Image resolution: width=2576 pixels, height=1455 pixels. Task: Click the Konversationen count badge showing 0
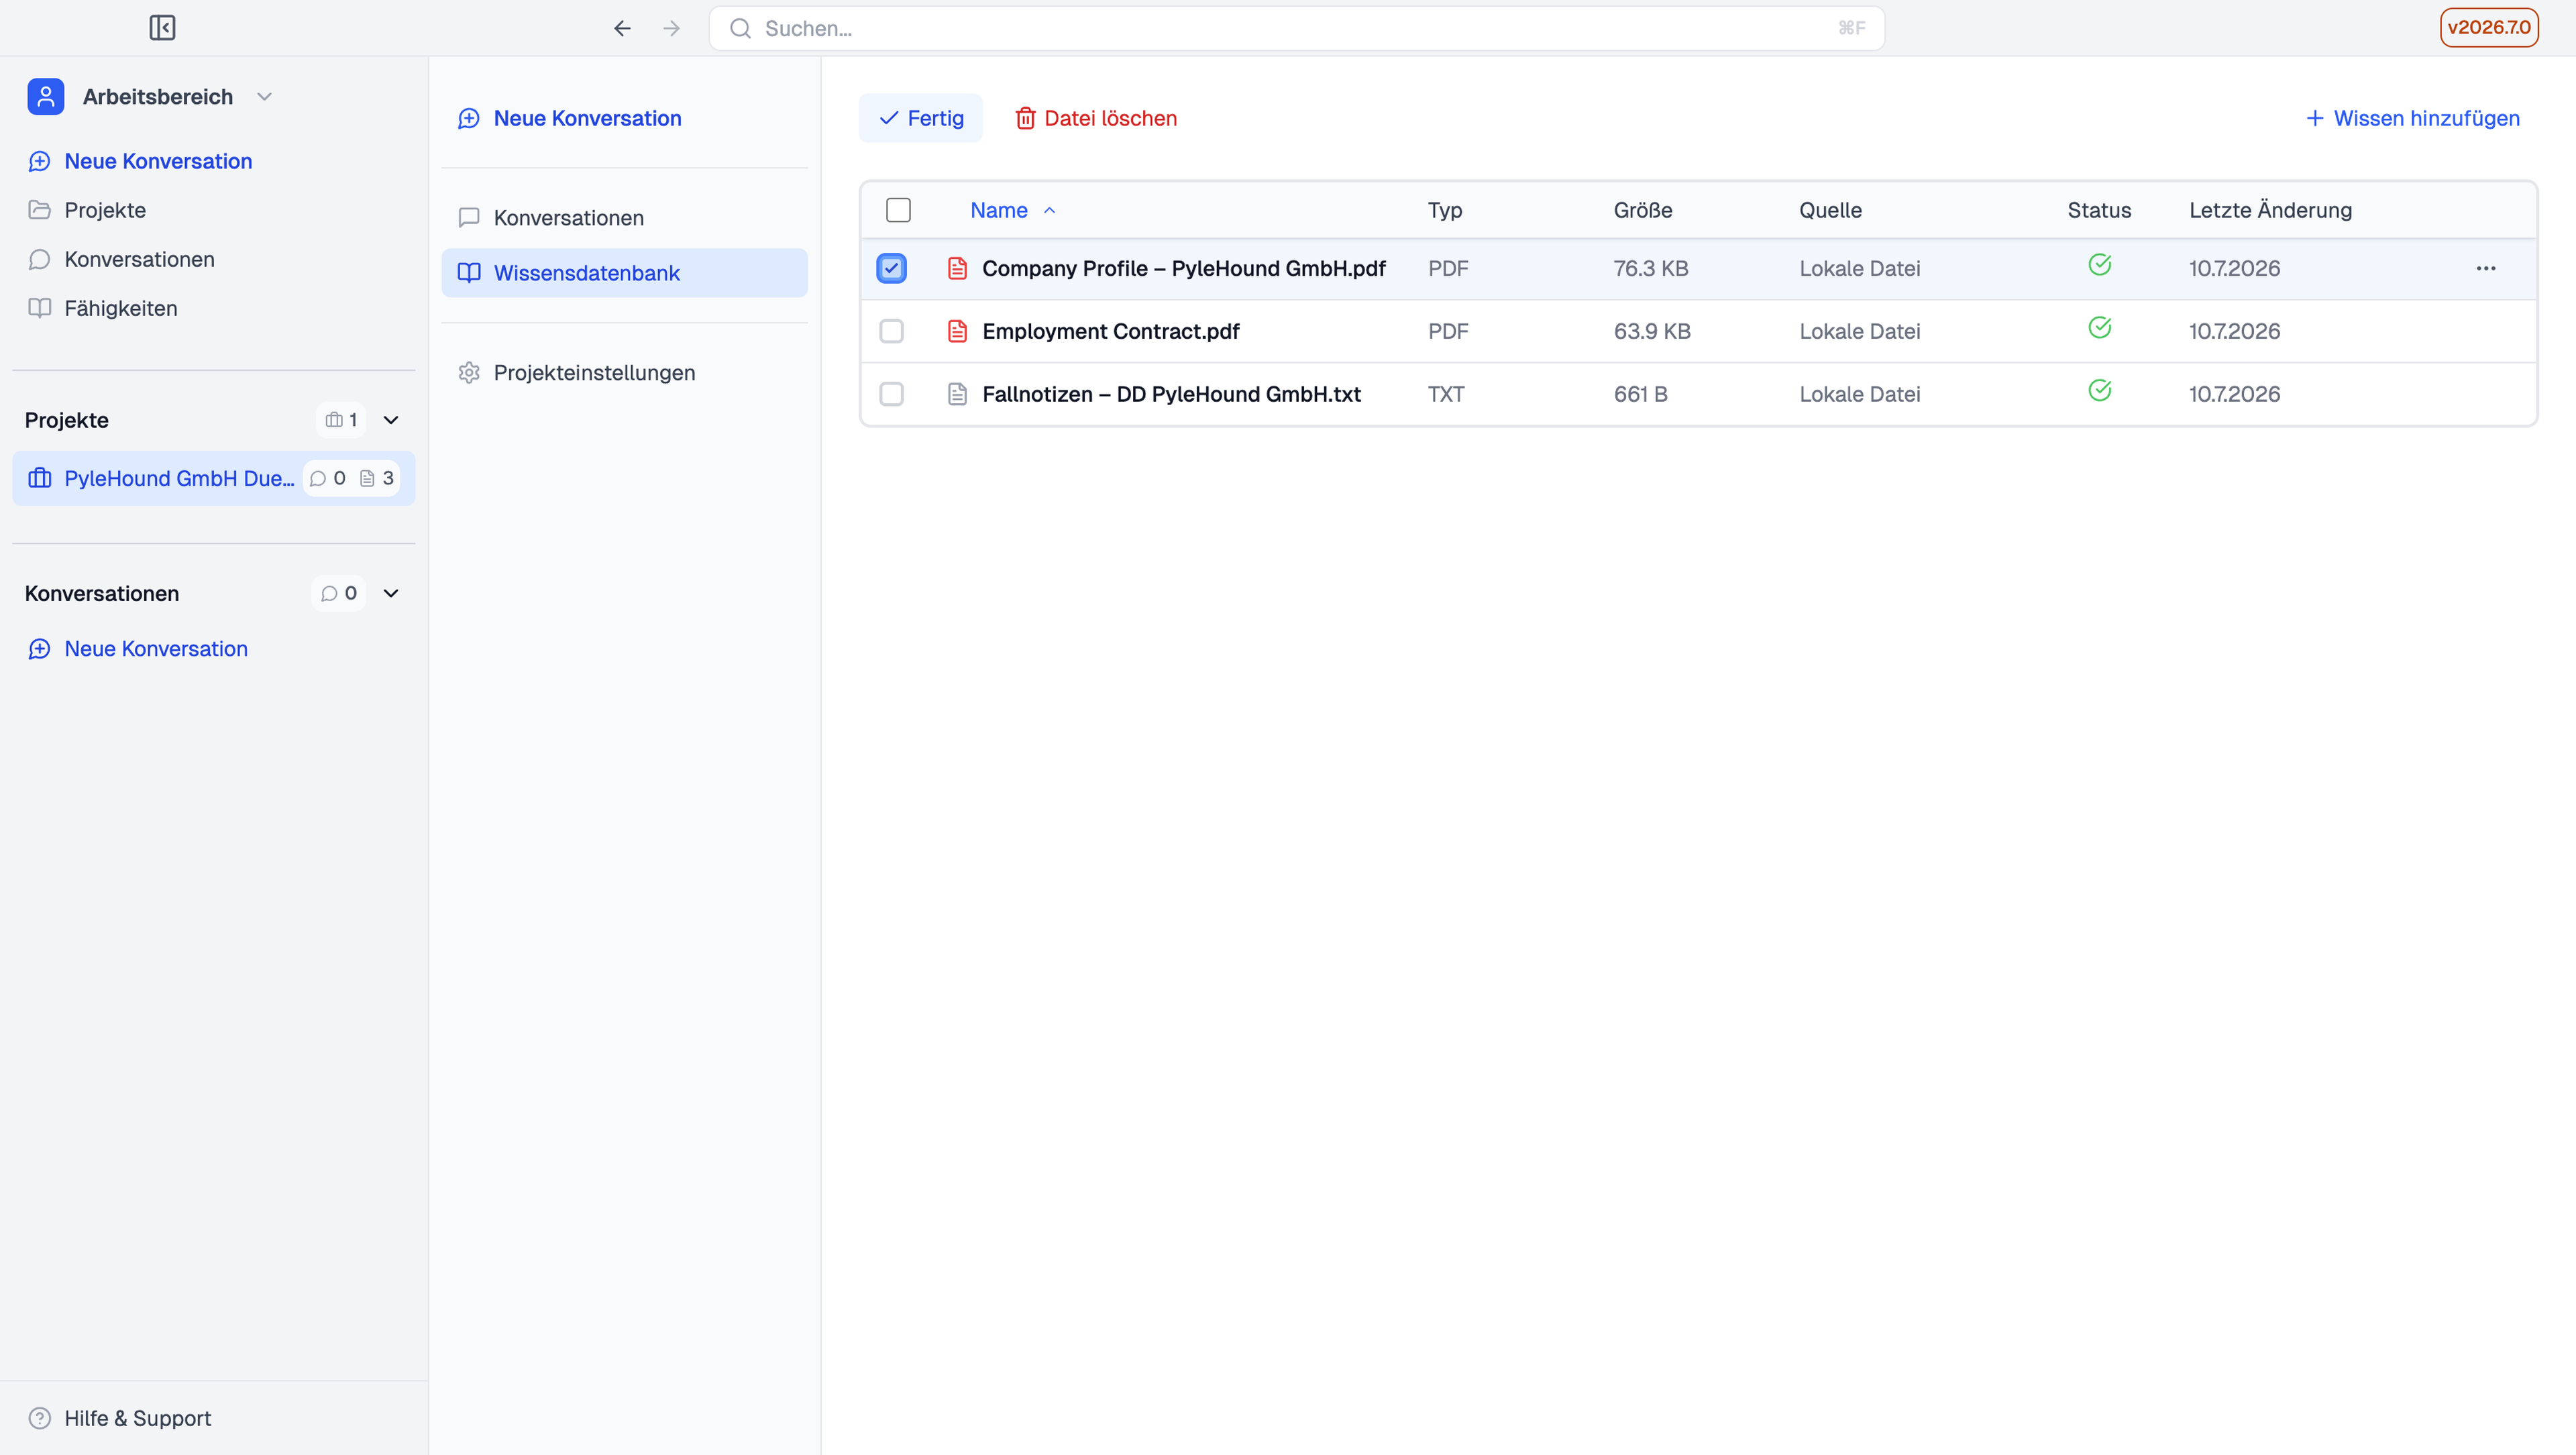[339, 593]
